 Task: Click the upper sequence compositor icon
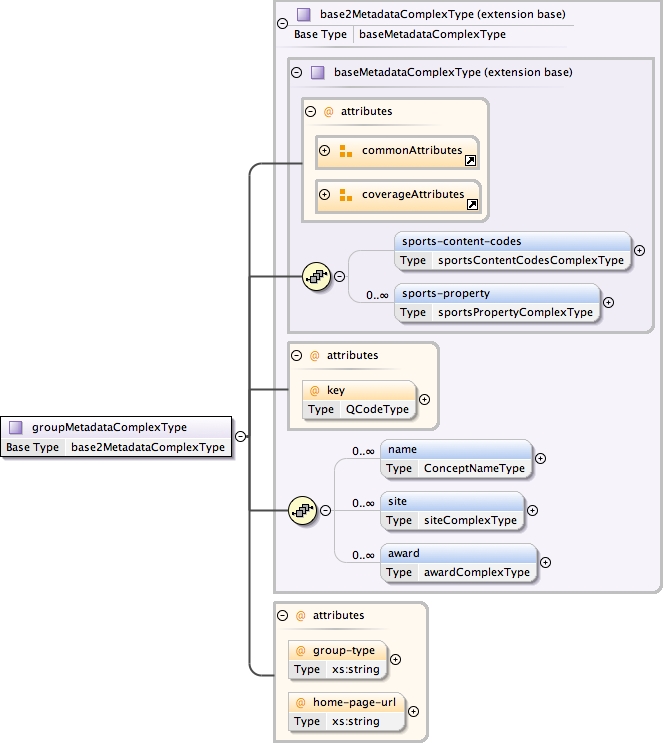[x=316, y=277]
